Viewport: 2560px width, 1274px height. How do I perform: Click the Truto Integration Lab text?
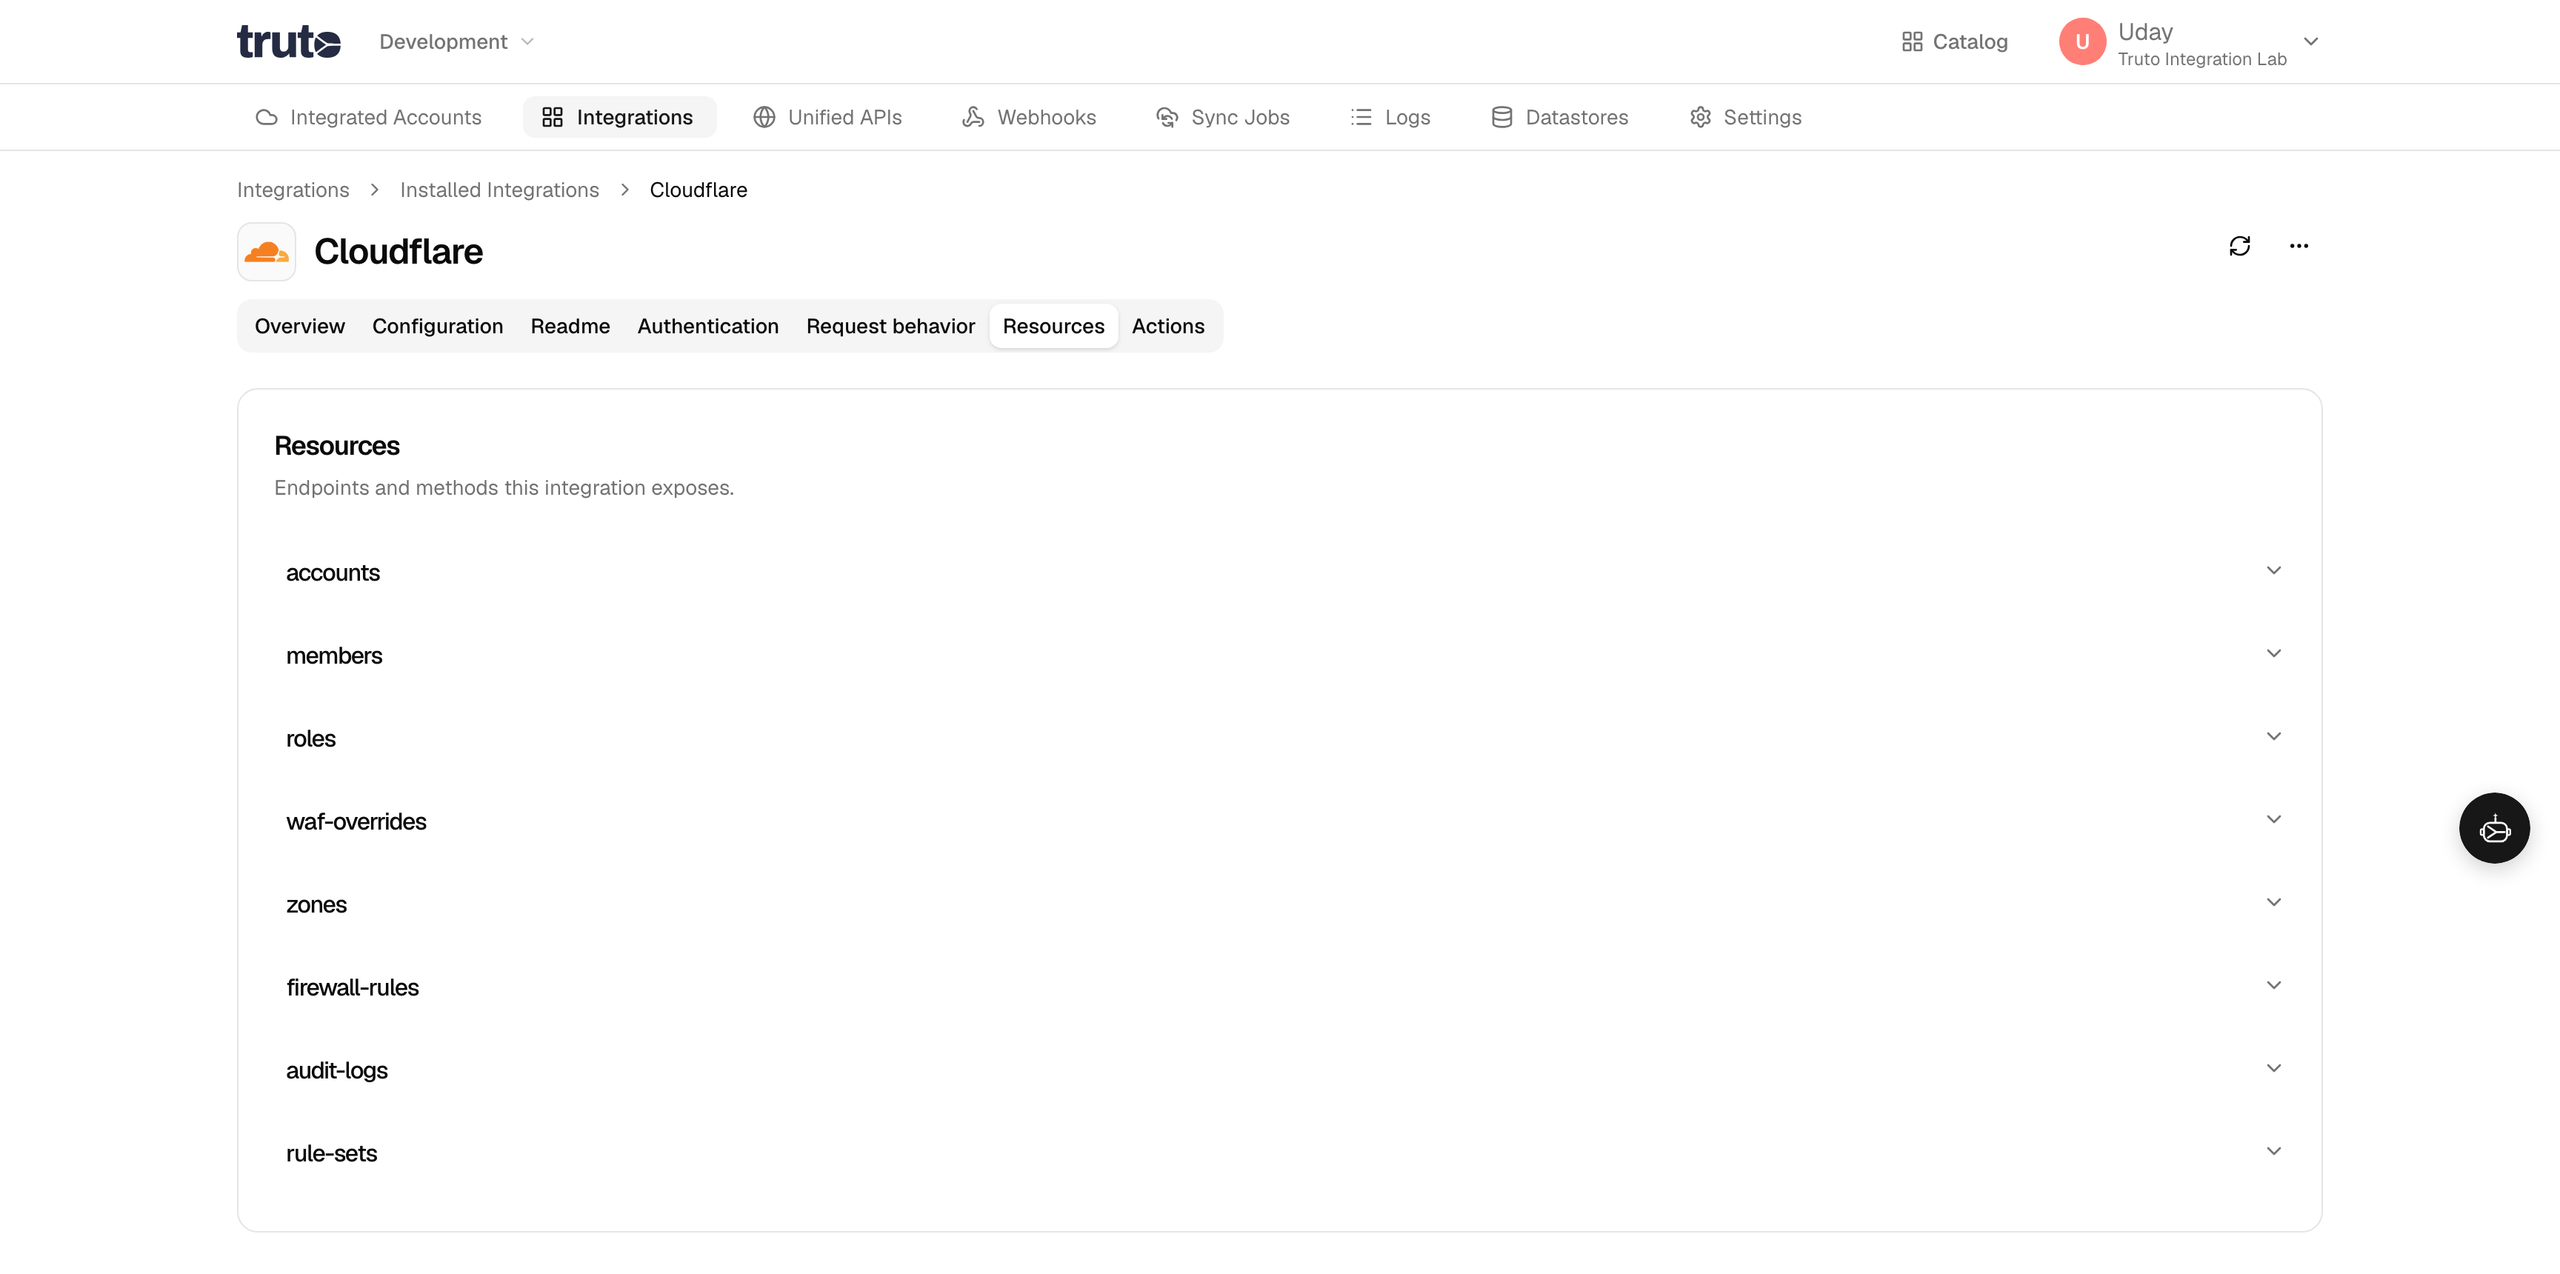pos(2202,59)
